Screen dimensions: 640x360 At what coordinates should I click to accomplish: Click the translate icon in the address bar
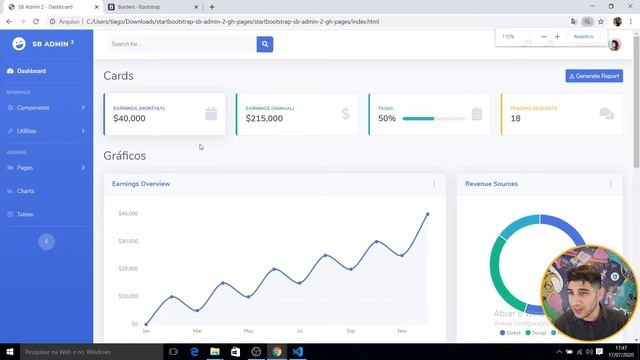574,22
